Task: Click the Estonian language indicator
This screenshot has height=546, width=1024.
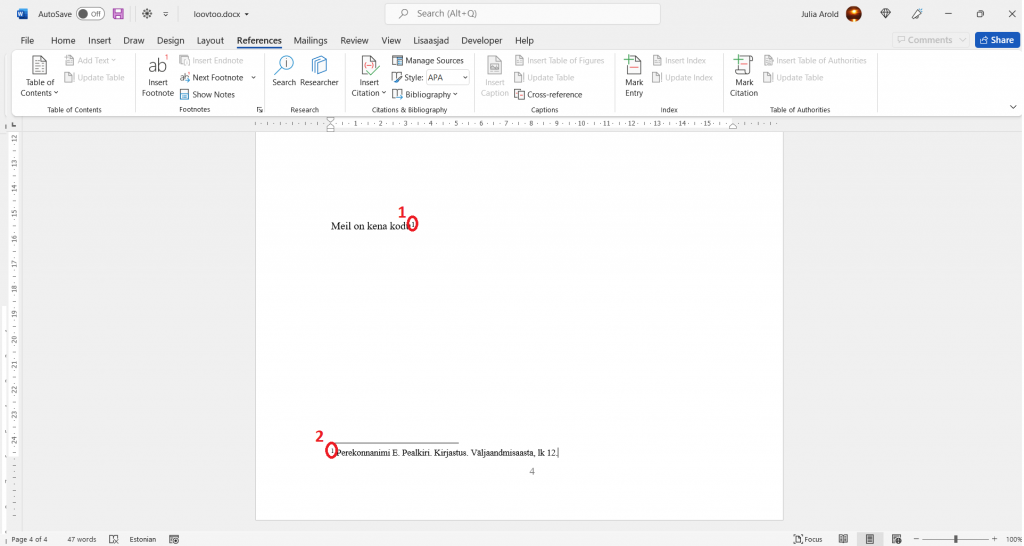Action: (x=143, y=539)
